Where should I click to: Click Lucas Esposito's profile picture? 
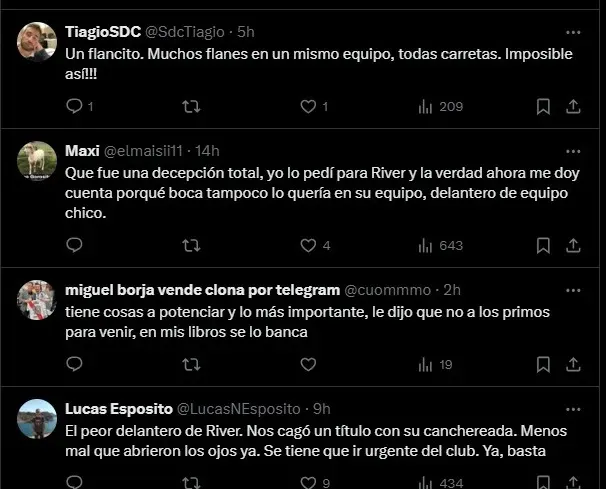(37, 419)
